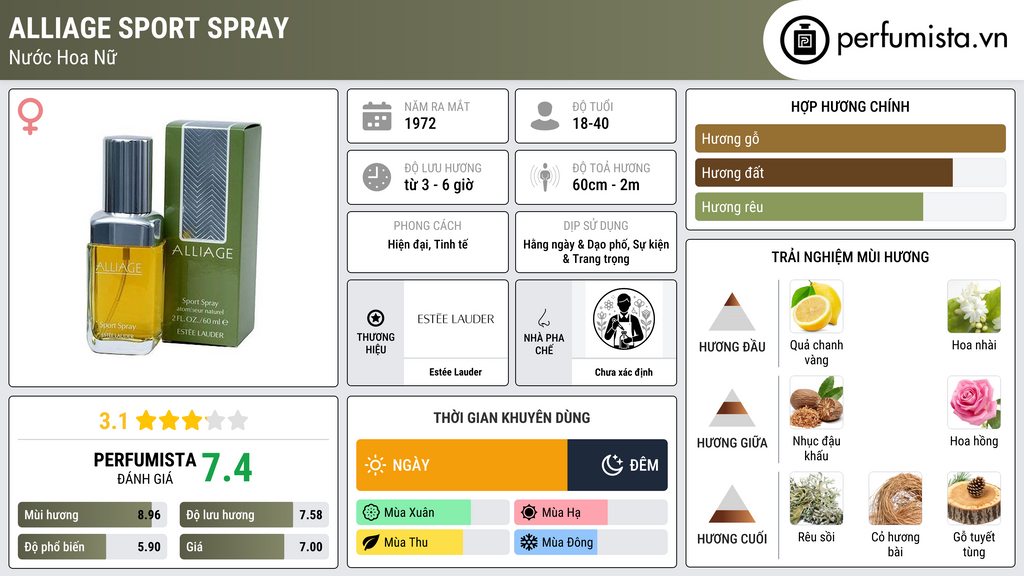Viewport: 1024px width, 576px height.
Task: Select the Ngày daytime segment with sun icon
Action: click(x=462, y=465)
